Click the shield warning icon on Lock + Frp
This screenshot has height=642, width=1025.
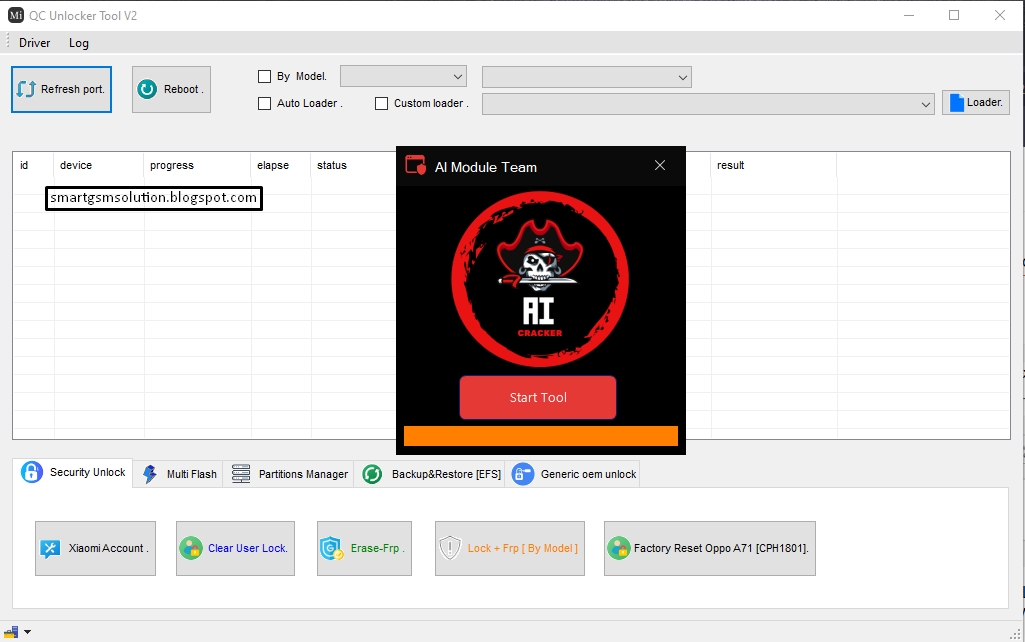(450, 548)
